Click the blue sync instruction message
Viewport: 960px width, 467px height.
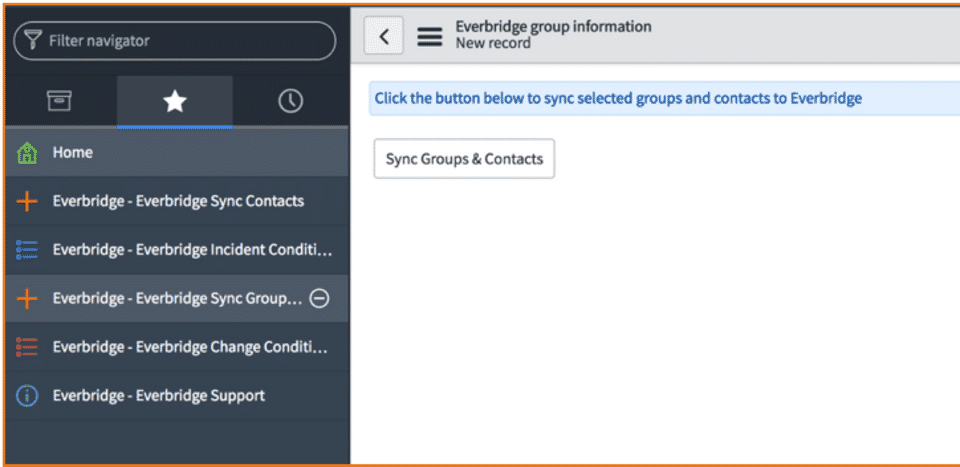coord(618,98)
